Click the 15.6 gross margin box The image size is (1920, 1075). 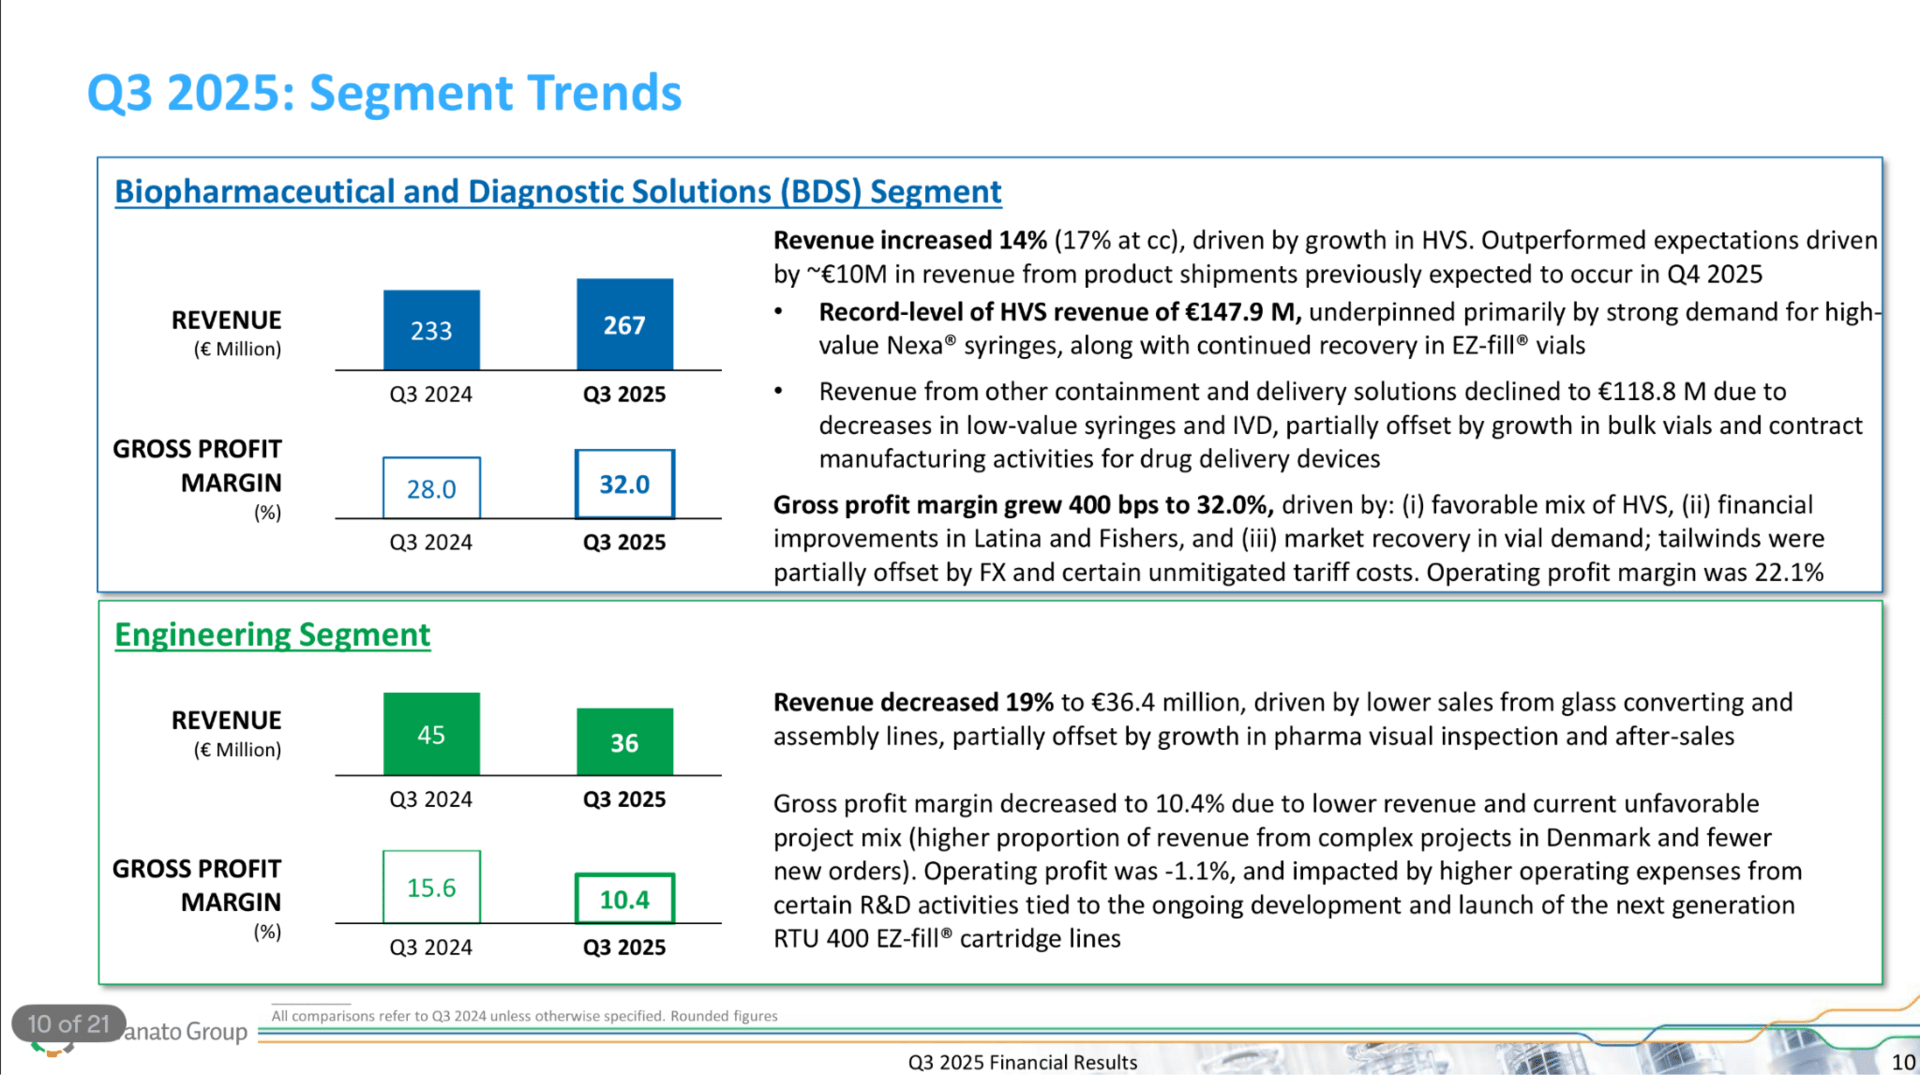pyautogui.click(x=431, y=887)
